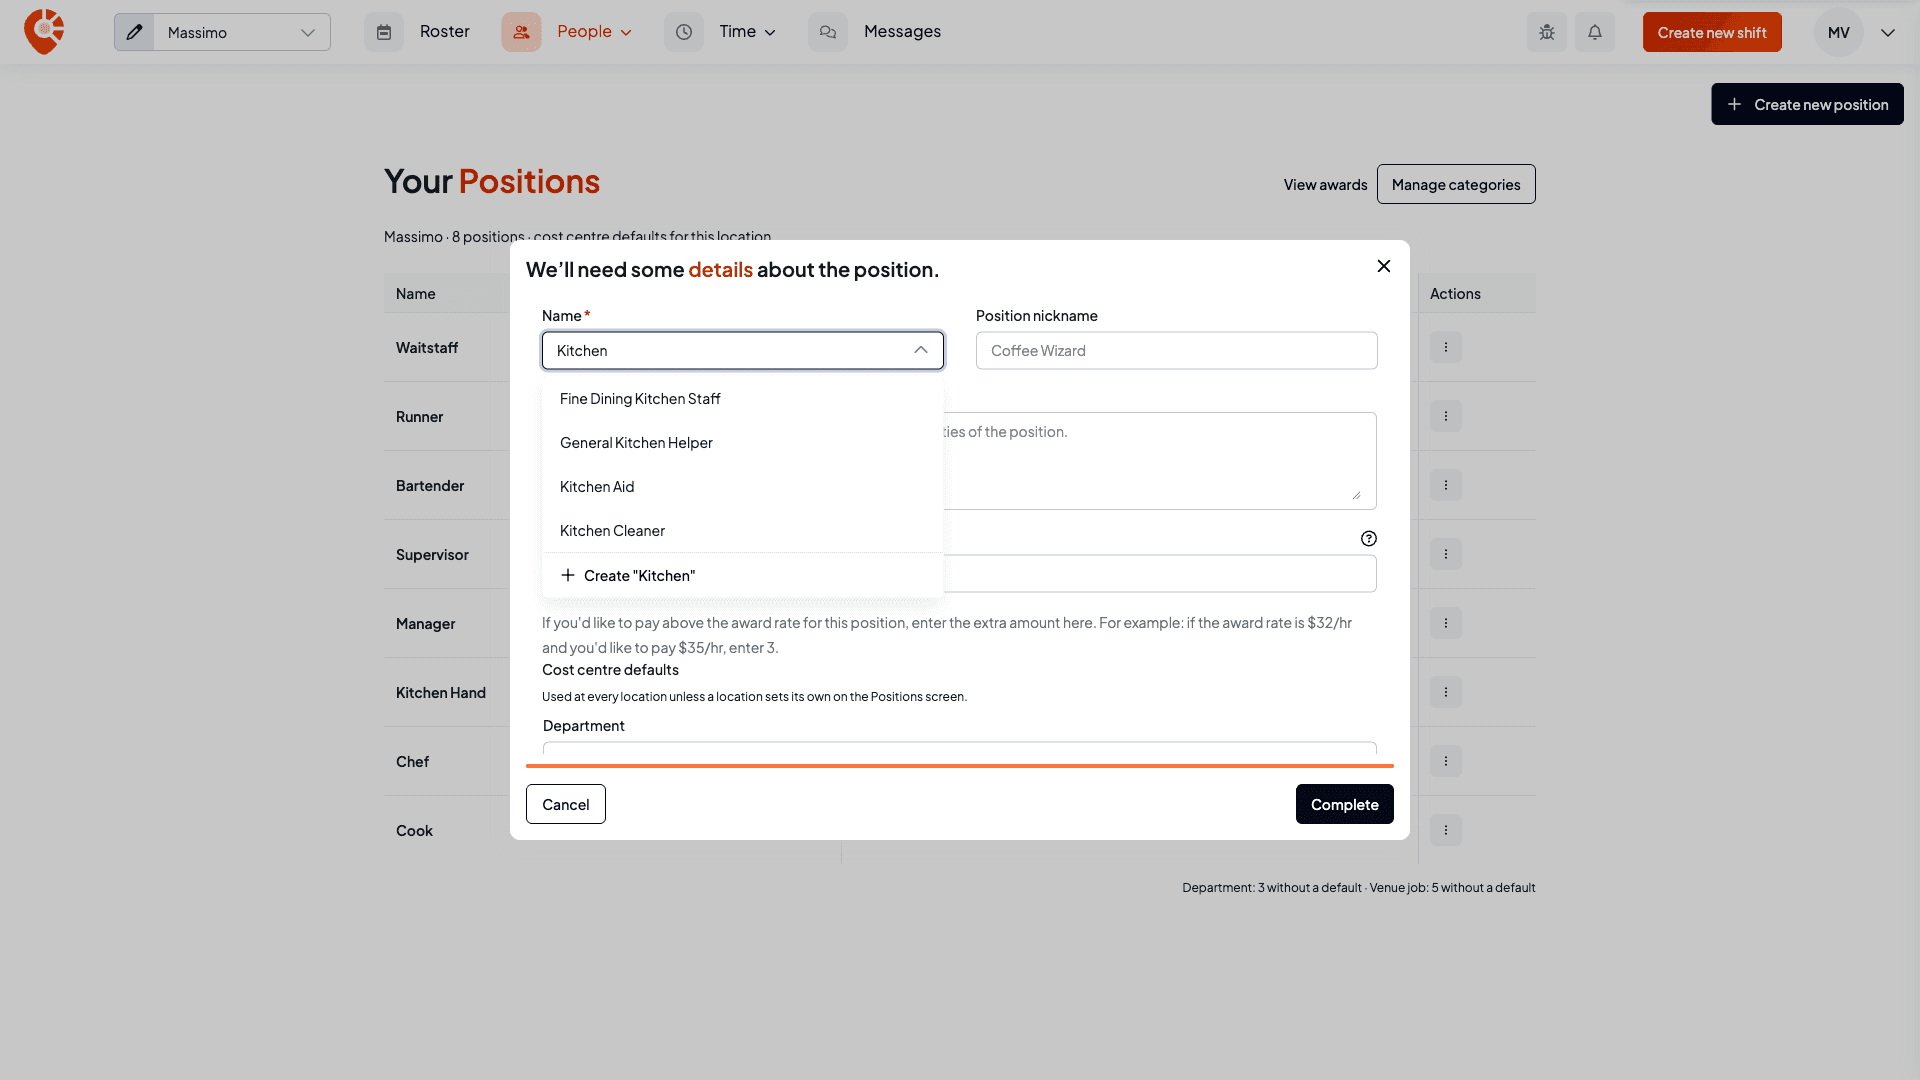The image size is (1920, 1080).
Task: Click the position description text area
Action: [x=1160, y=461]
